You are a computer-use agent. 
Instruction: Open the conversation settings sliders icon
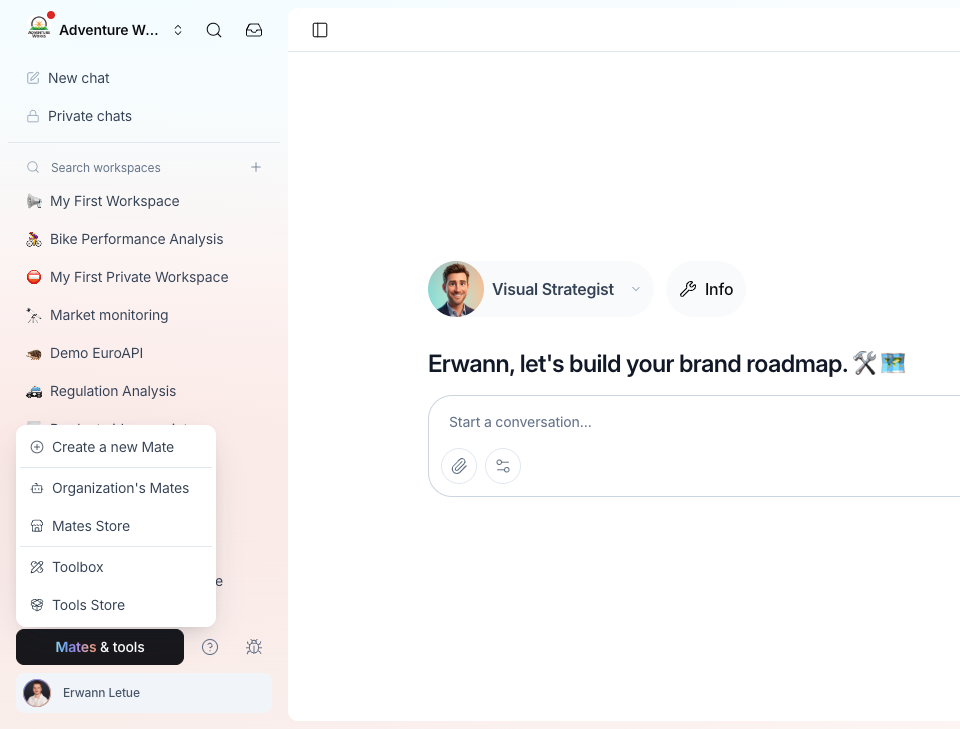503,466
